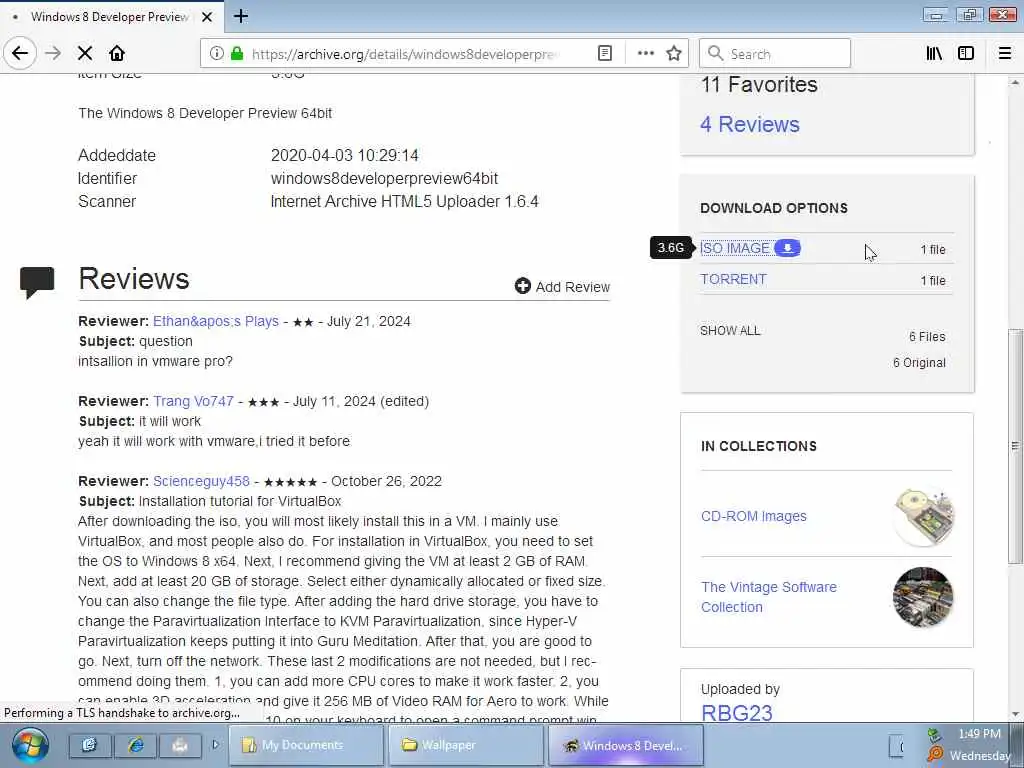1024x768 pixels.
Task: Open the TORRENT download link
Action: pyautogui.click(x=733, y=280)
